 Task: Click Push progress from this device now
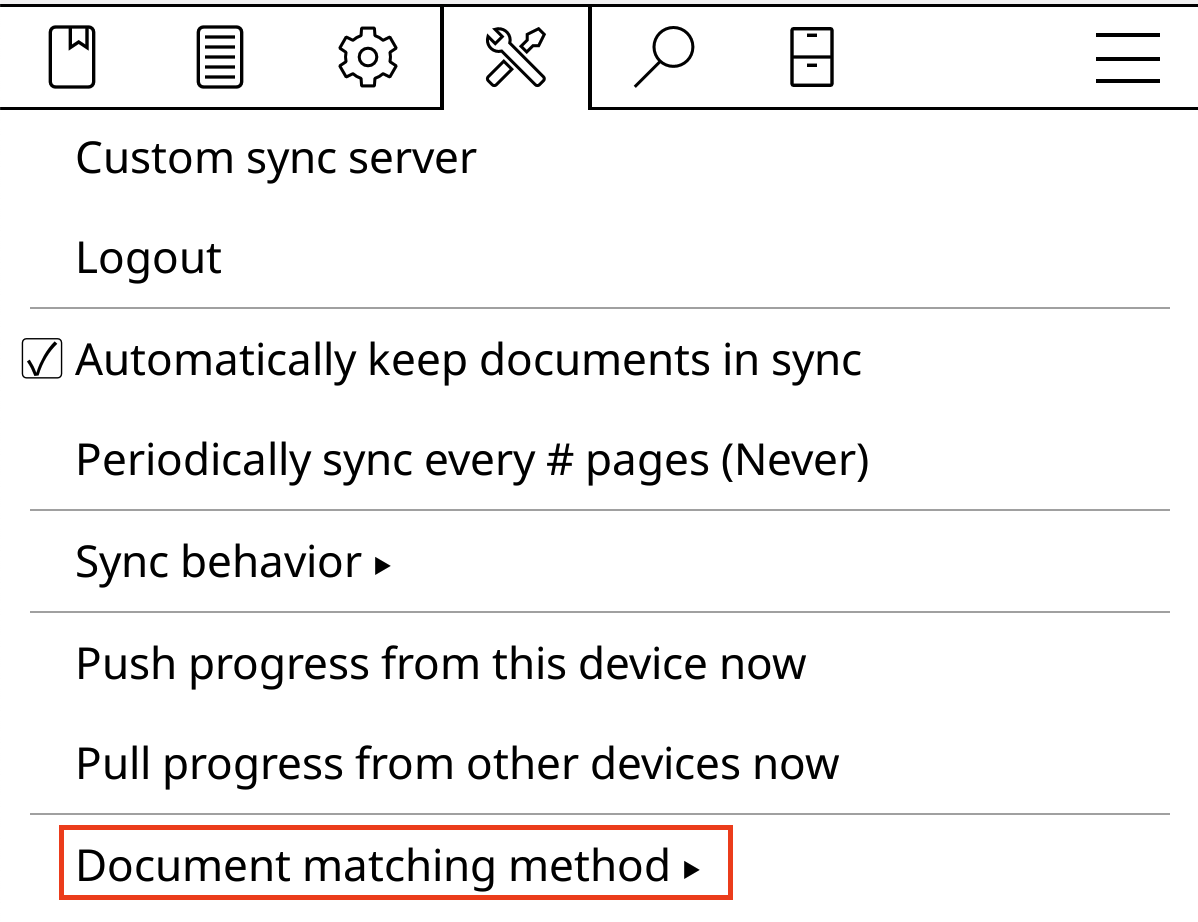[440, 662]
